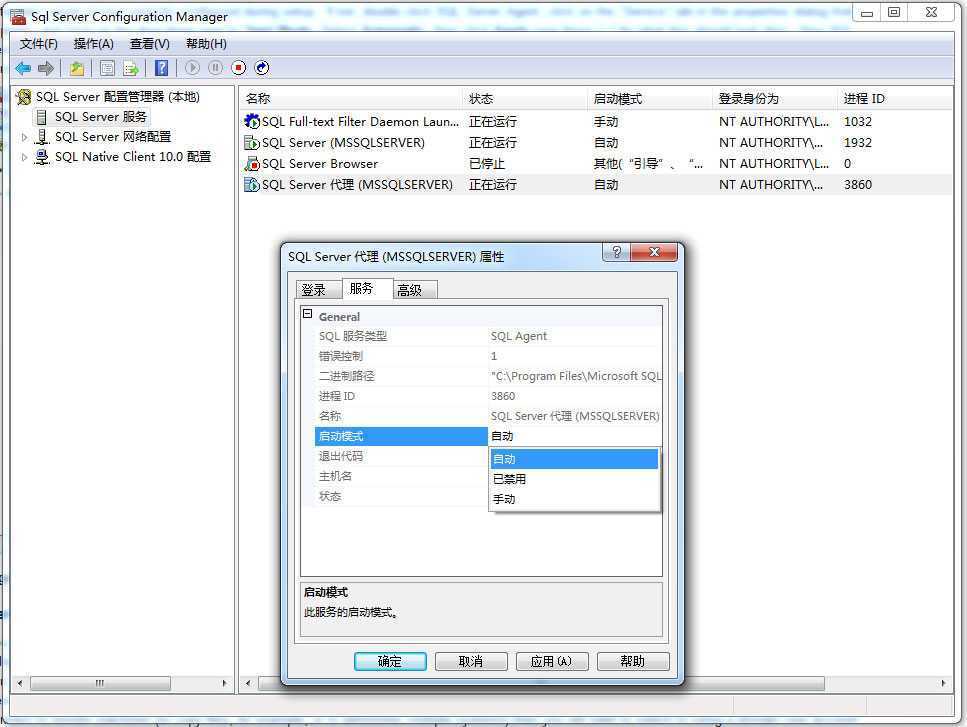The width and height of the screenshot is (967, 727).
Task: Open the 文件(F) menu
Action: [x=38, y=44]
